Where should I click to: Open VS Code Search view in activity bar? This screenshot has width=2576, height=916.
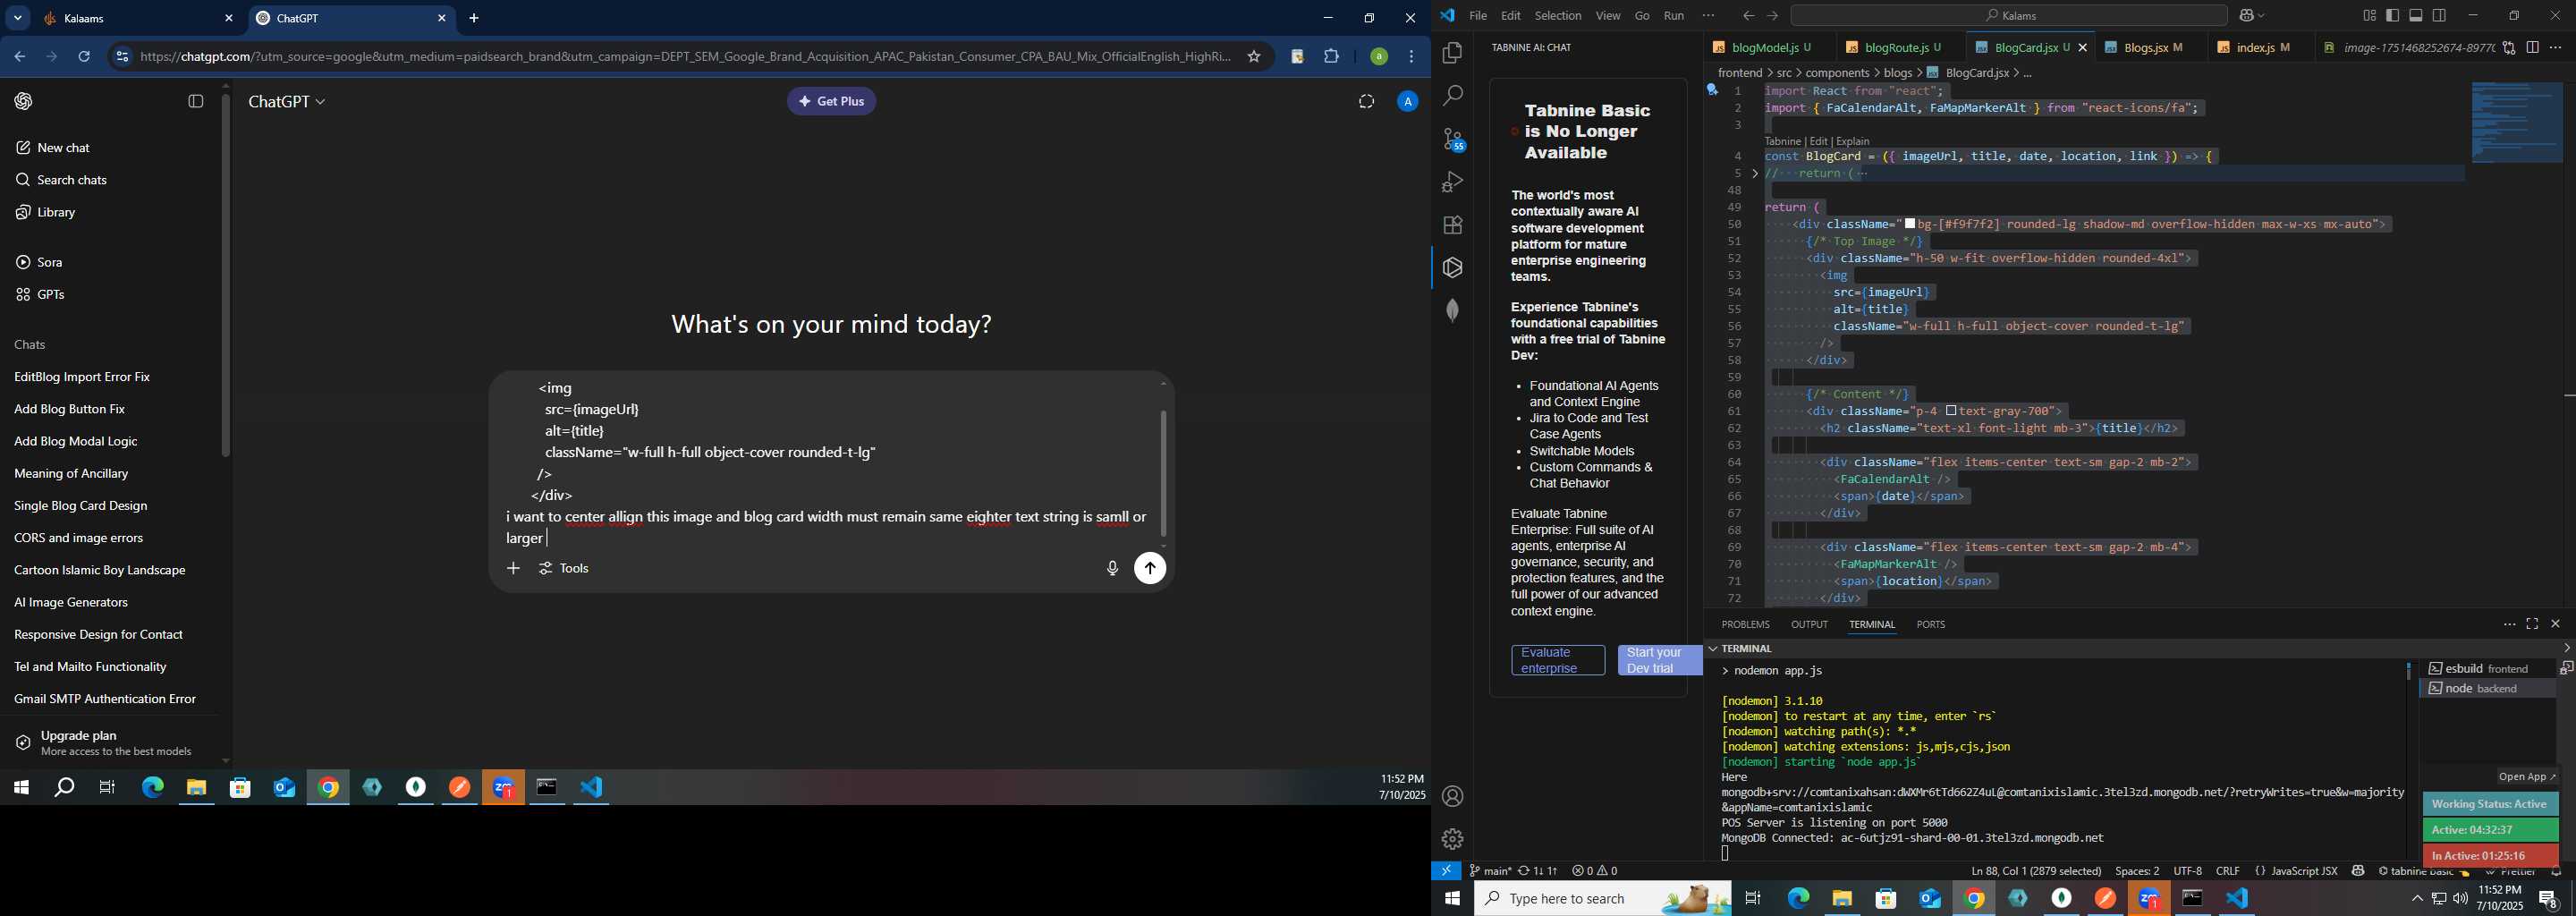(x=1452, y=96)
